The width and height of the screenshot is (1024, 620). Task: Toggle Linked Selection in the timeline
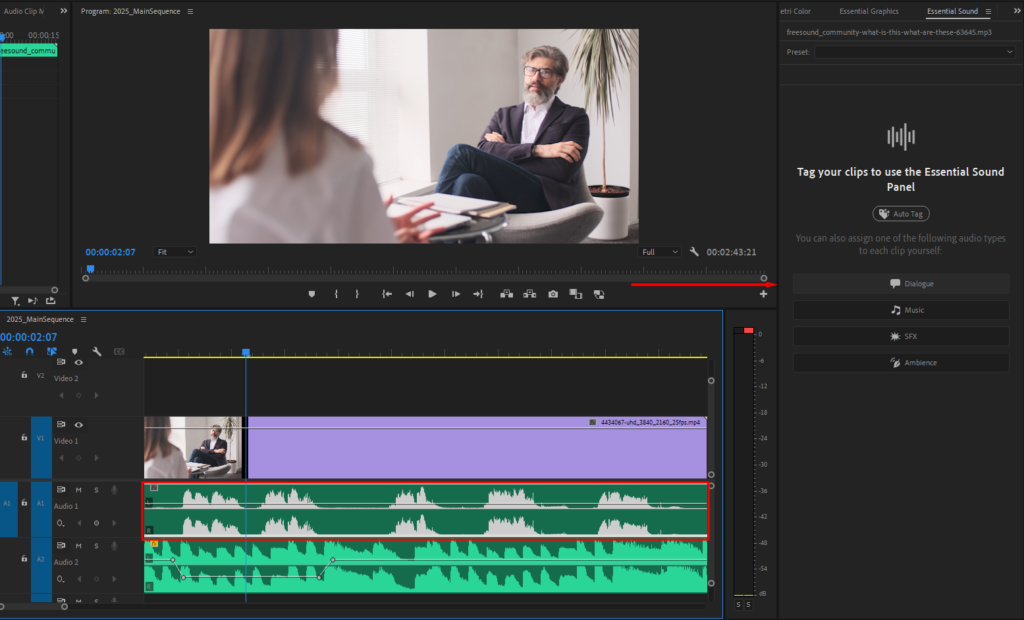(52, 351)
